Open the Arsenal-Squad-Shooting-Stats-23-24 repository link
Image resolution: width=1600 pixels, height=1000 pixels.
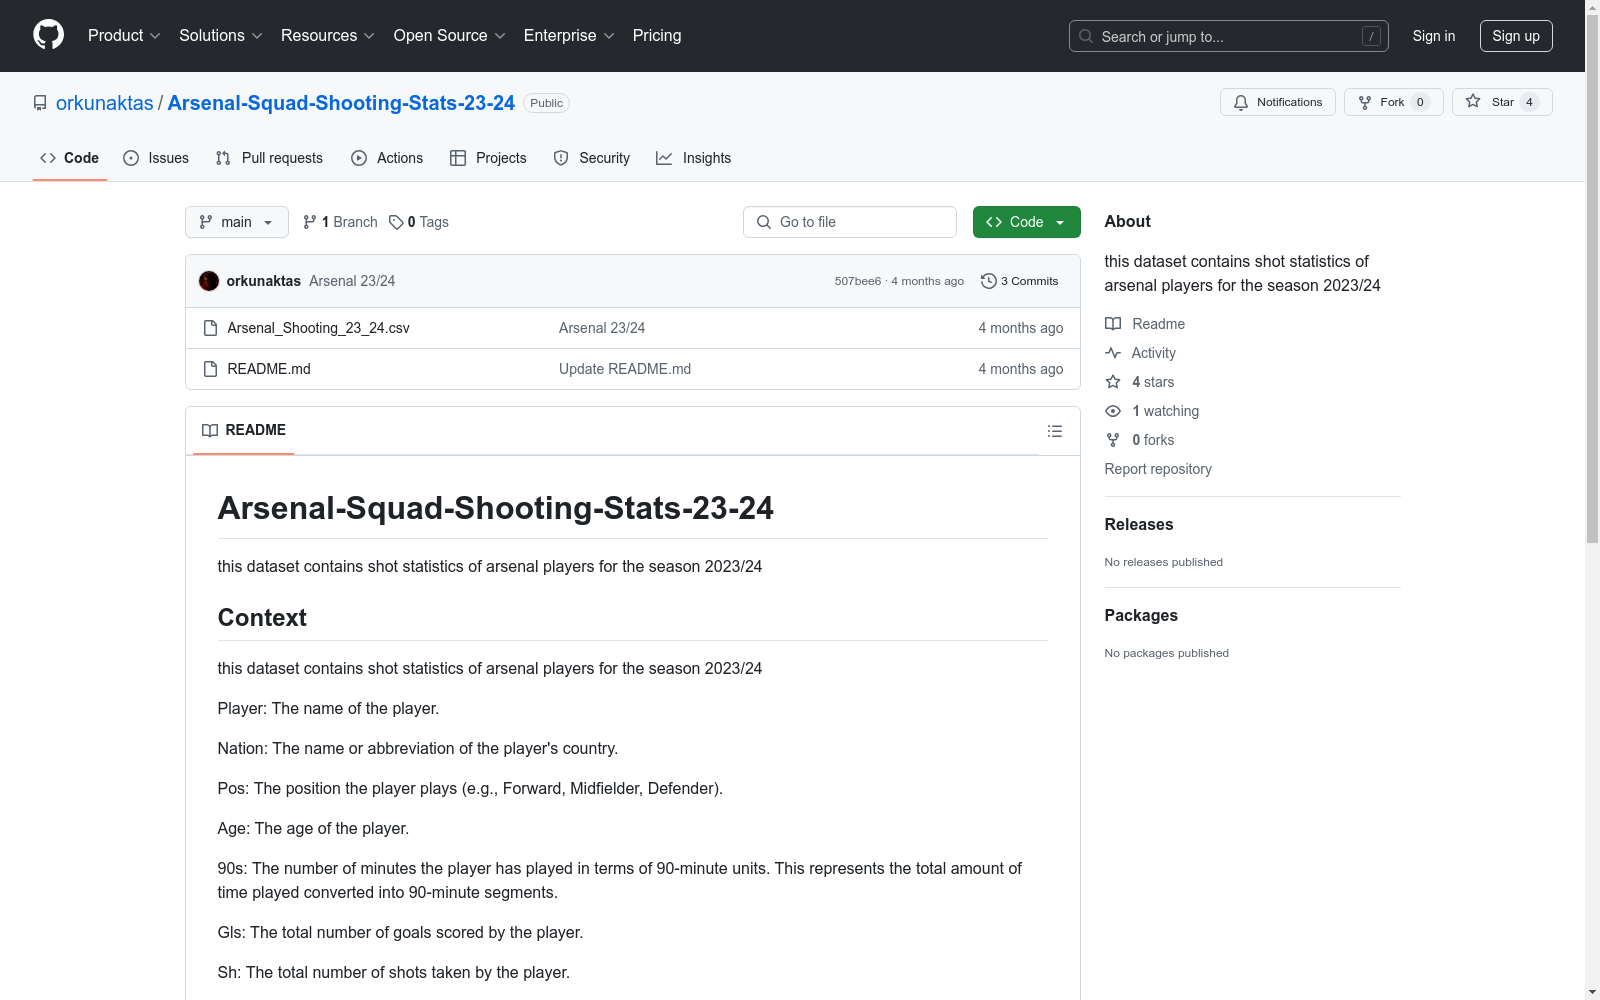(341, 103)
